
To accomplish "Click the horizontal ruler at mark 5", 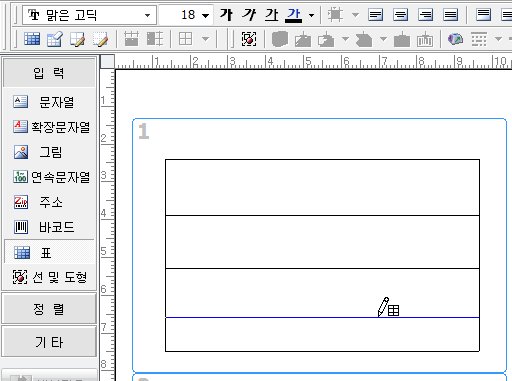I will coord(308,62).
